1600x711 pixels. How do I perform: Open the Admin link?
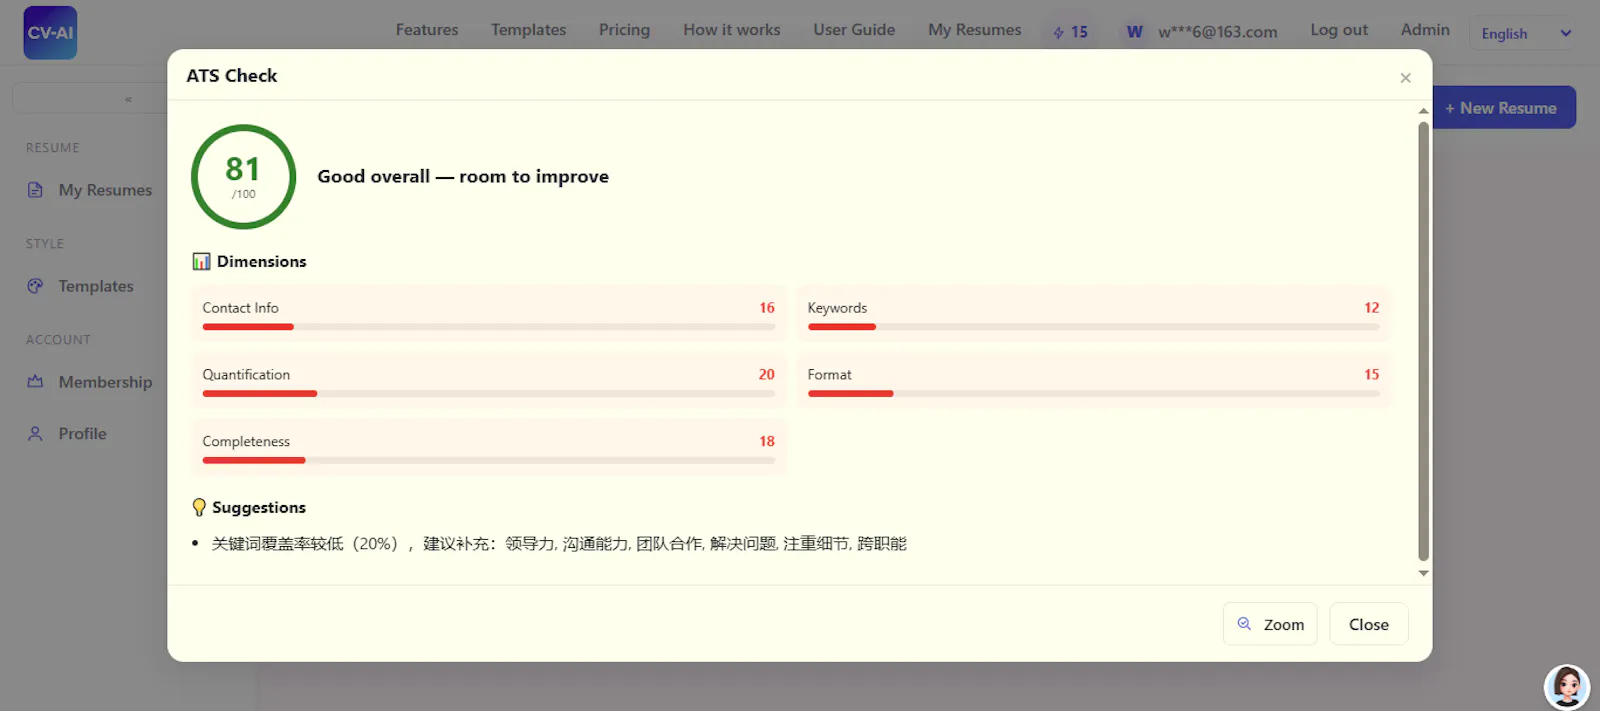[1425, 30]
